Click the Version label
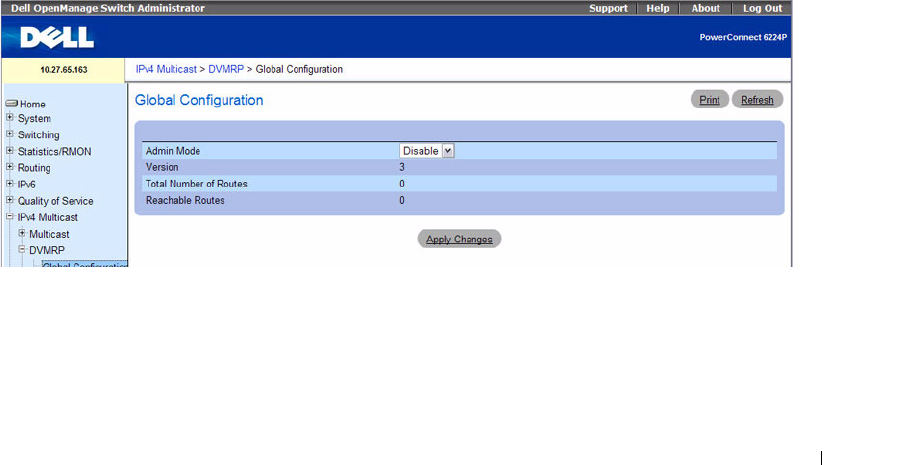This screenshot has width=901, height=465. [x=162, y=167]
